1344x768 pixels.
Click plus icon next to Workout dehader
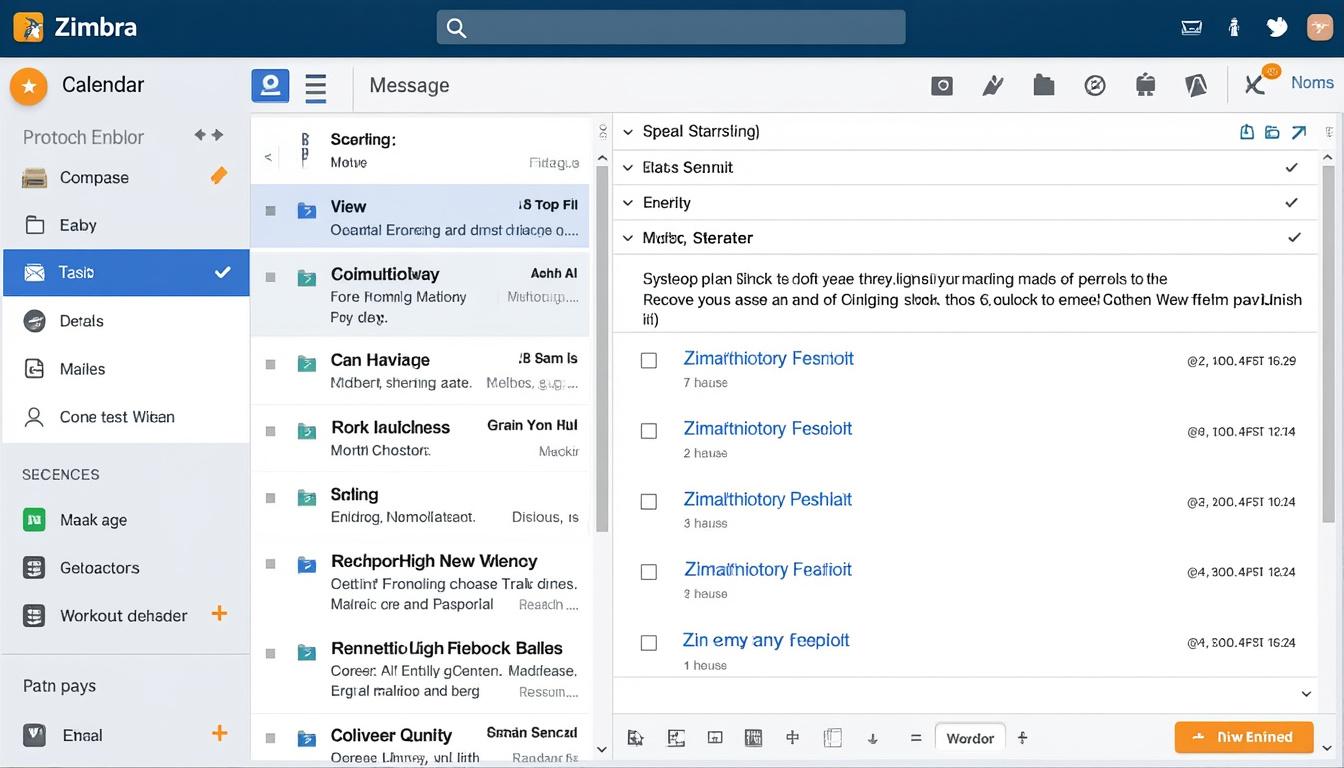[219, 614]
